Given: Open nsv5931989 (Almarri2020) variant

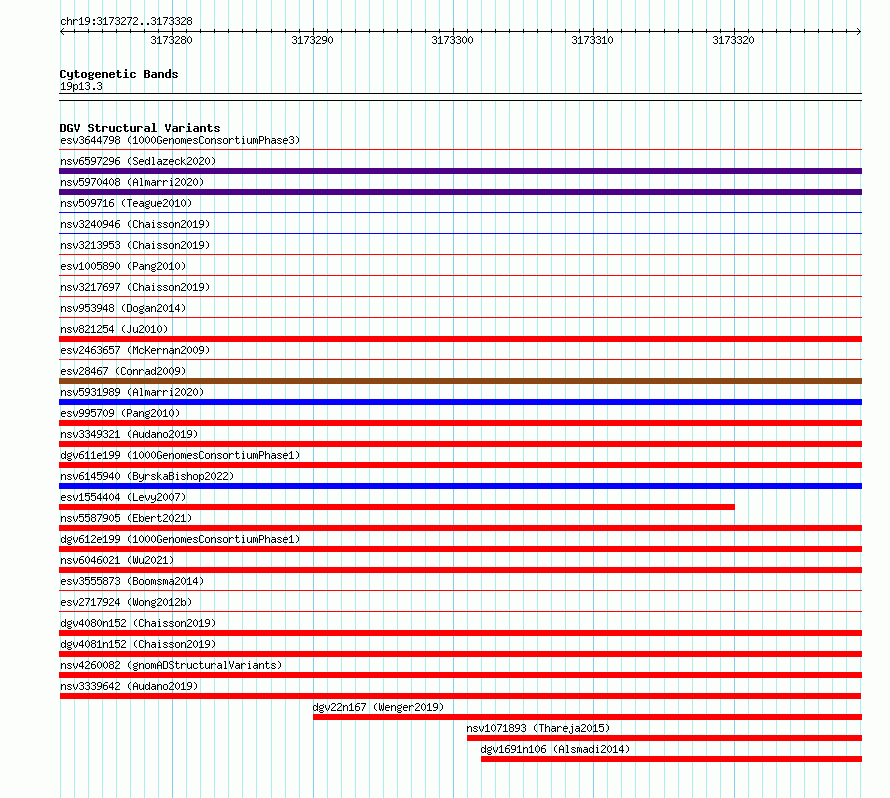Looking at the screenshot, I should click(x=132, y=392).
